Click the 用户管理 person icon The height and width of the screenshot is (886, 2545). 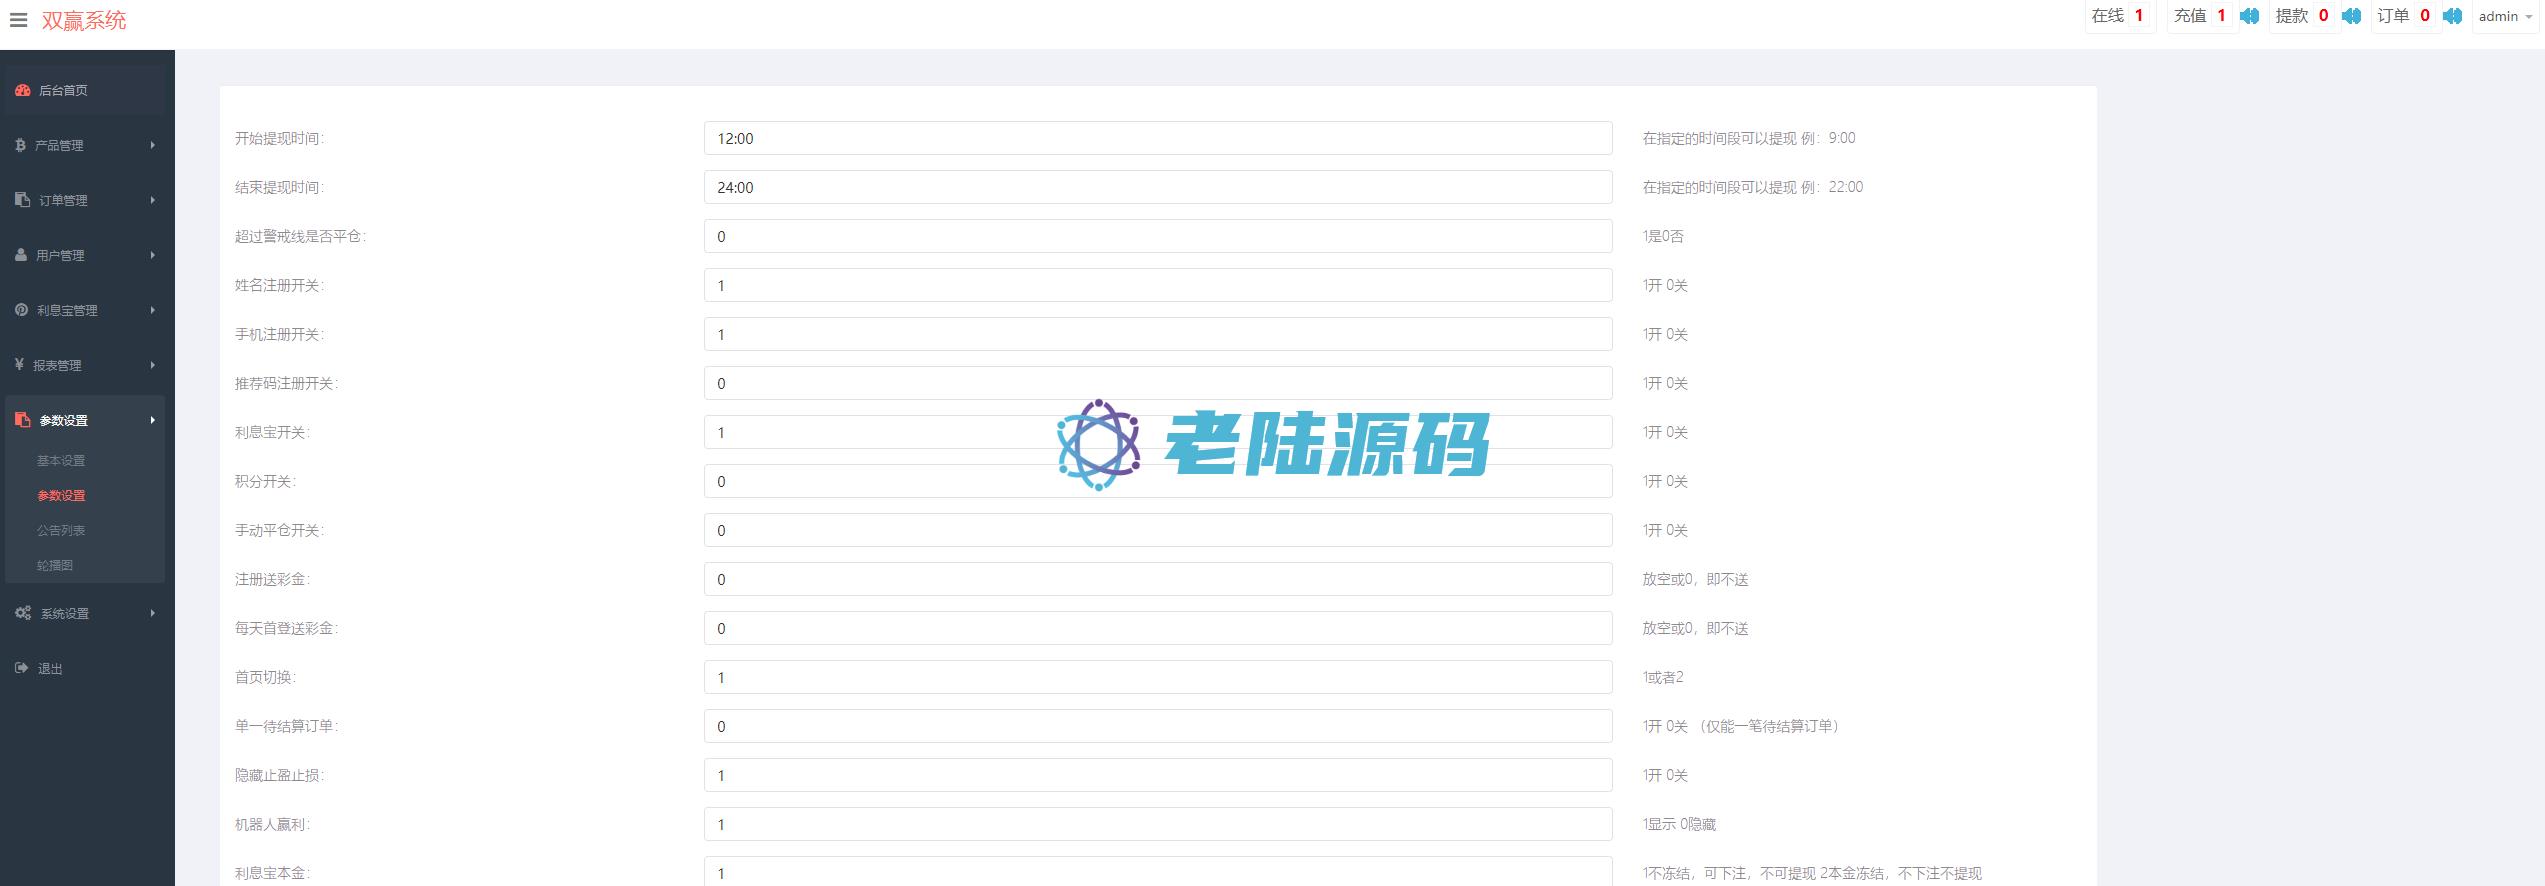[21, 255]
